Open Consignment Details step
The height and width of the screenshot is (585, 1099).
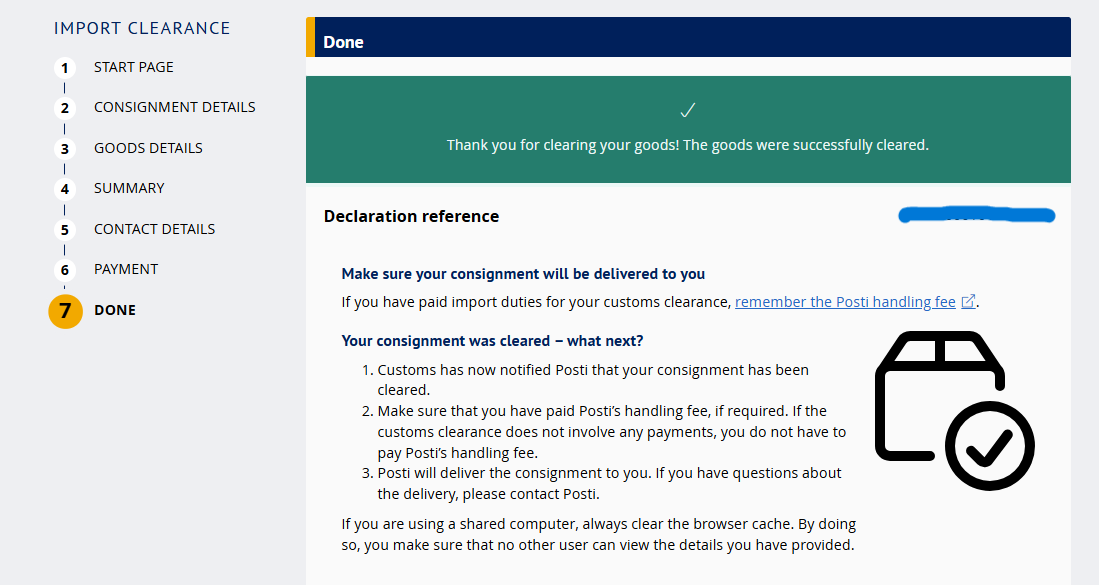(174, 107)
